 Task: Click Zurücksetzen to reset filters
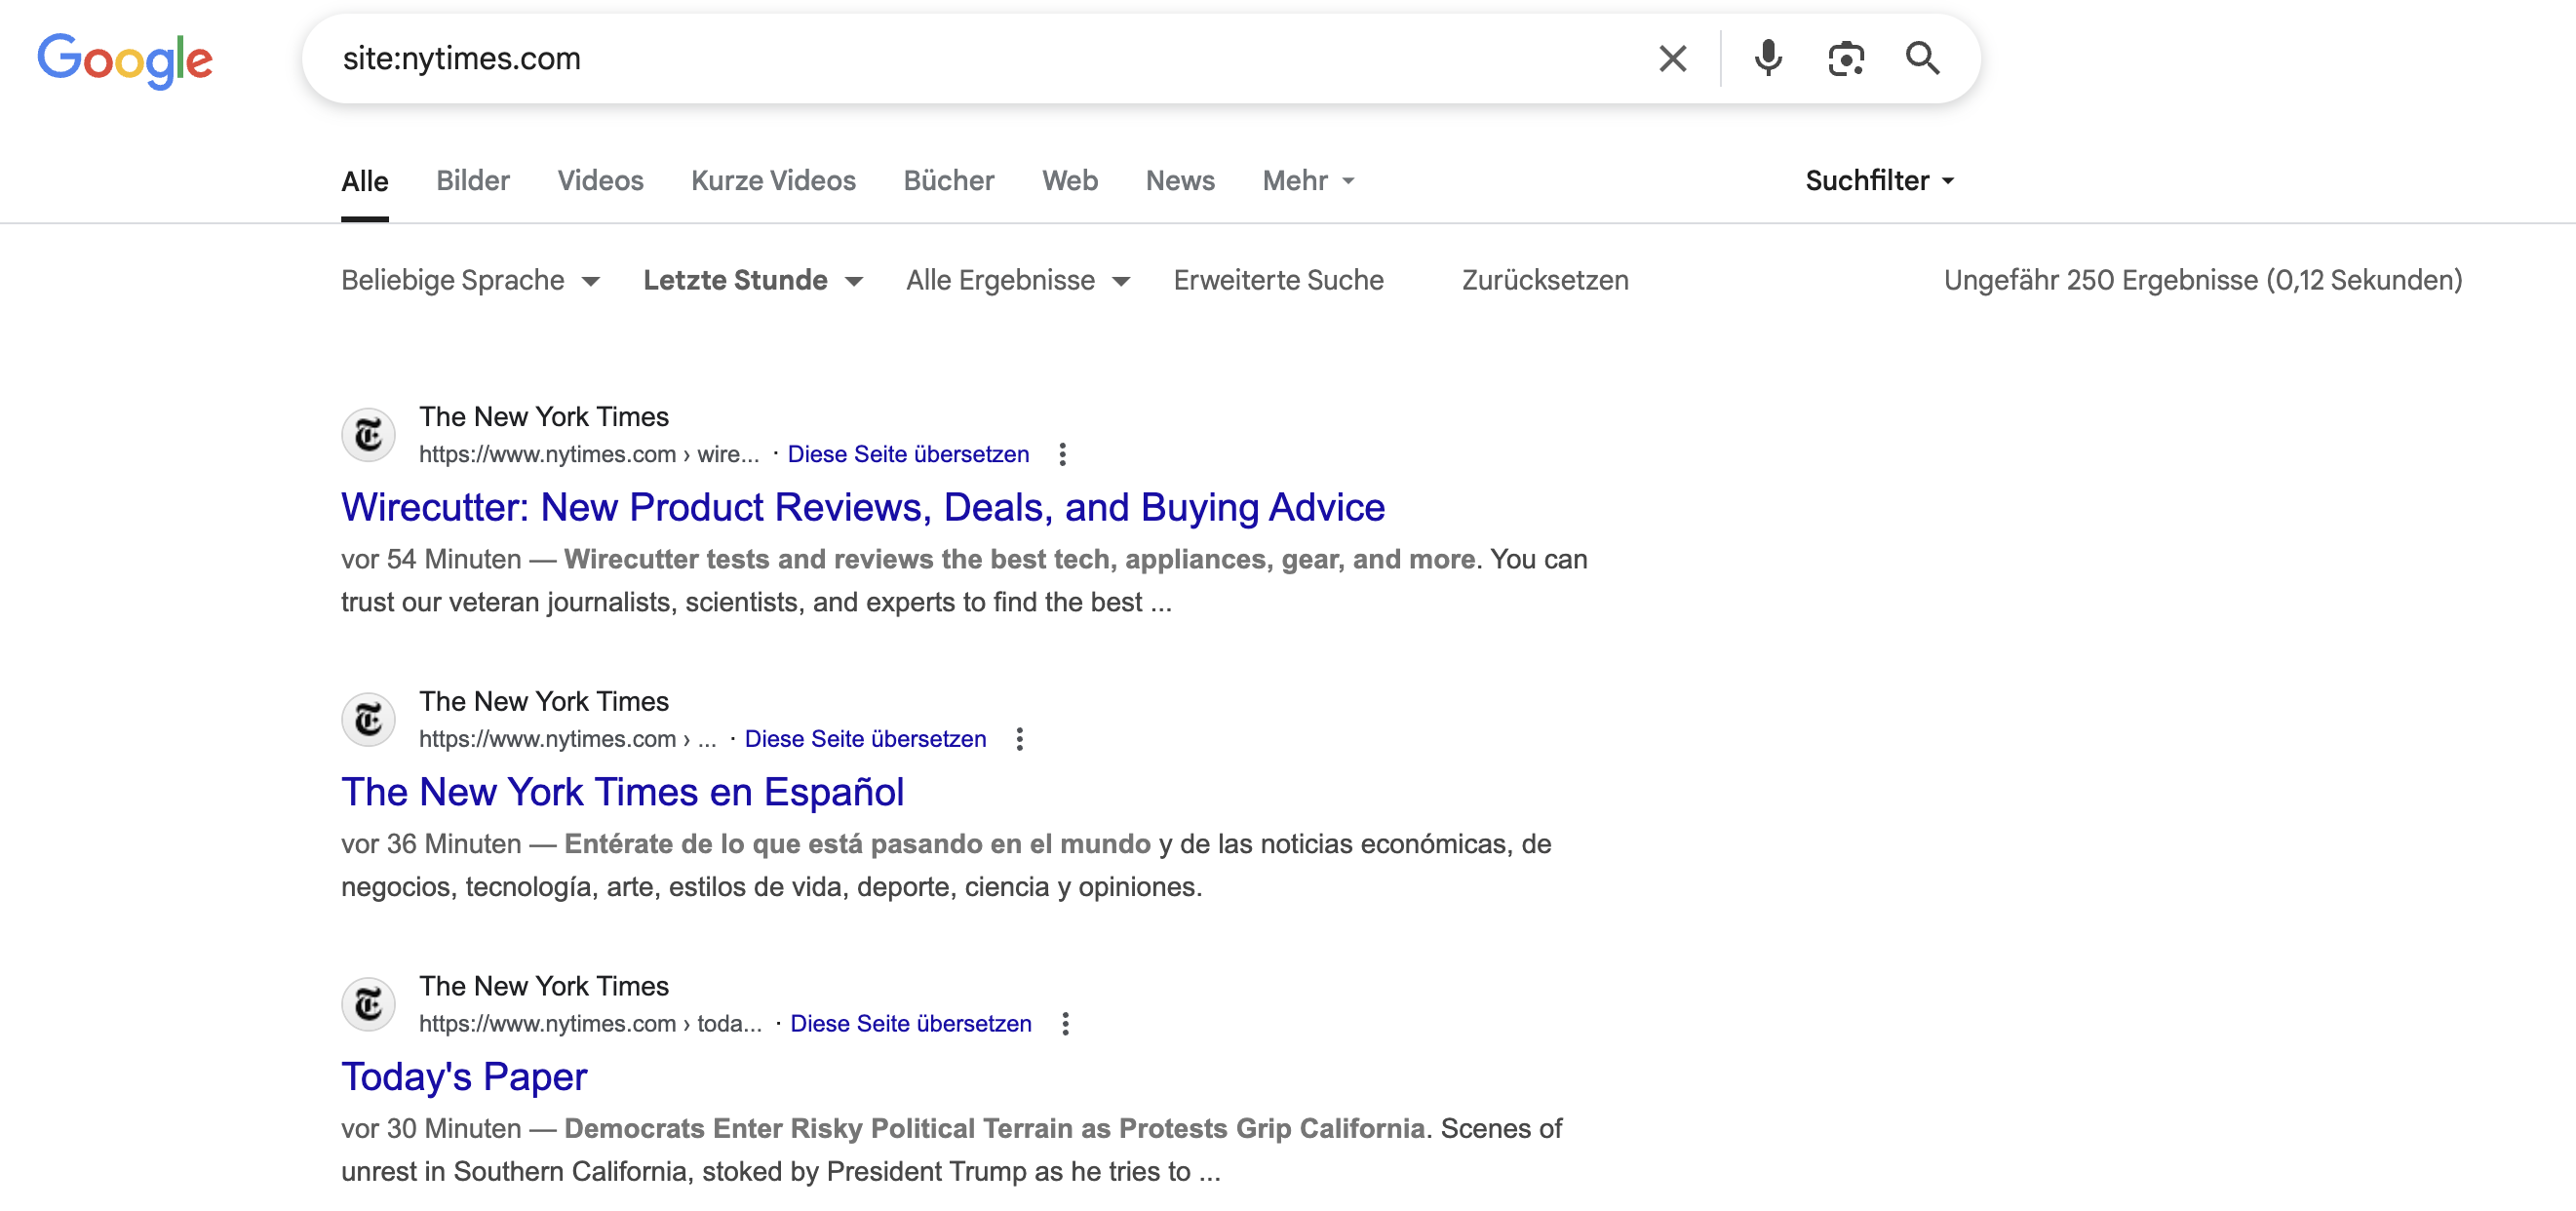pyautogui.click(x=1543, y=281)
